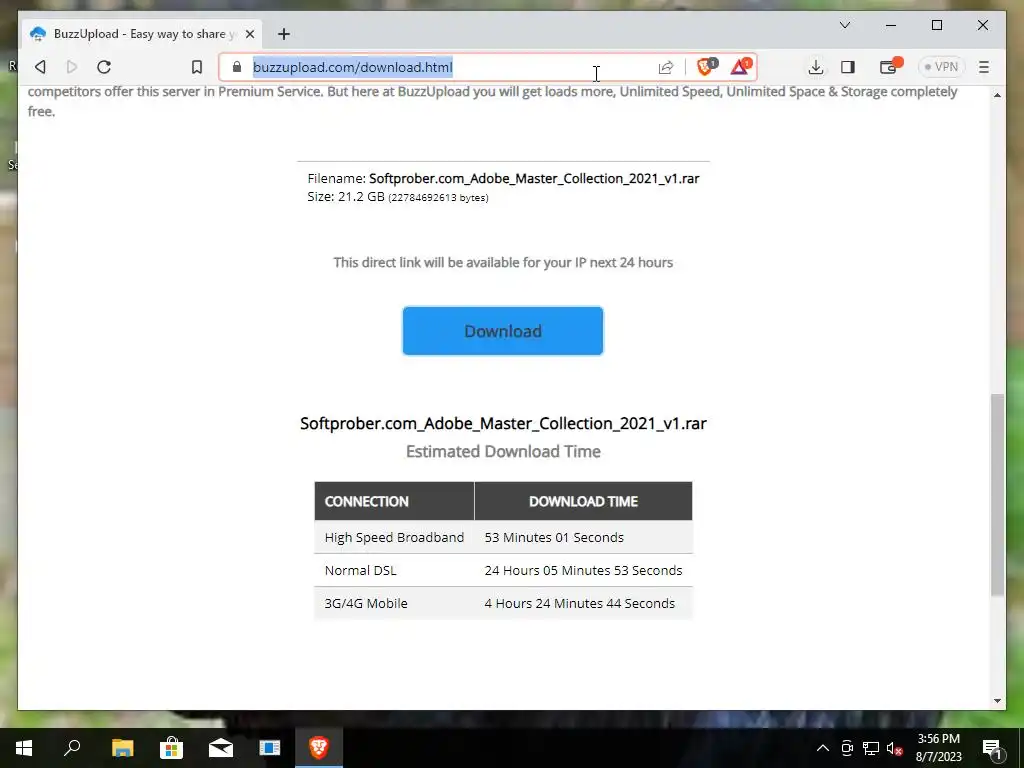Open the Mail app from taskbar

pos(221,748)
